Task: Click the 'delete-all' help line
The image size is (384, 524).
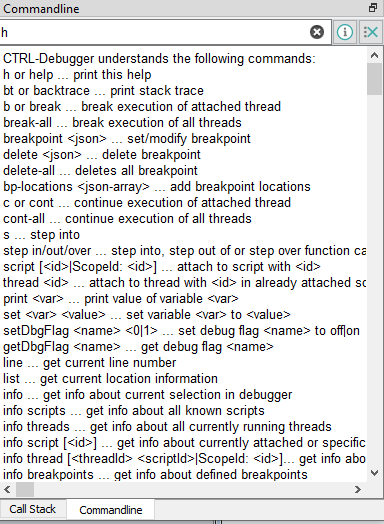Action: tap(100, 171)
